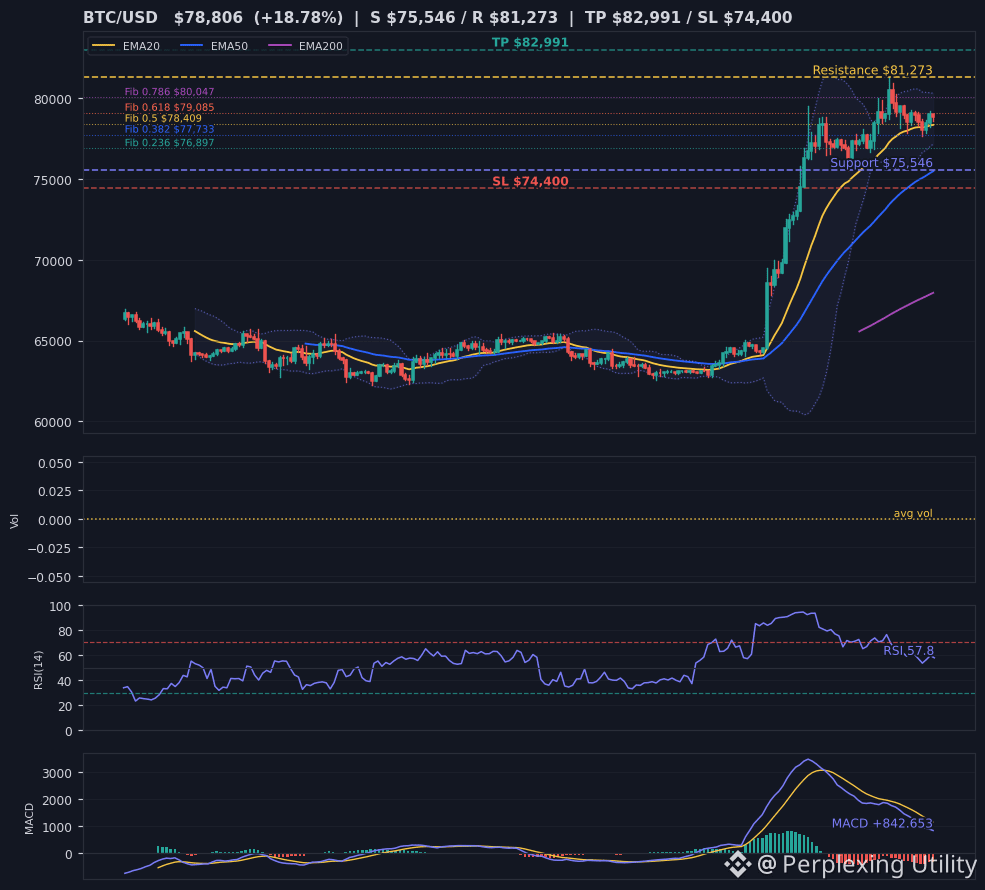Click the 0.000 volume axis tick

coord(55,520)
